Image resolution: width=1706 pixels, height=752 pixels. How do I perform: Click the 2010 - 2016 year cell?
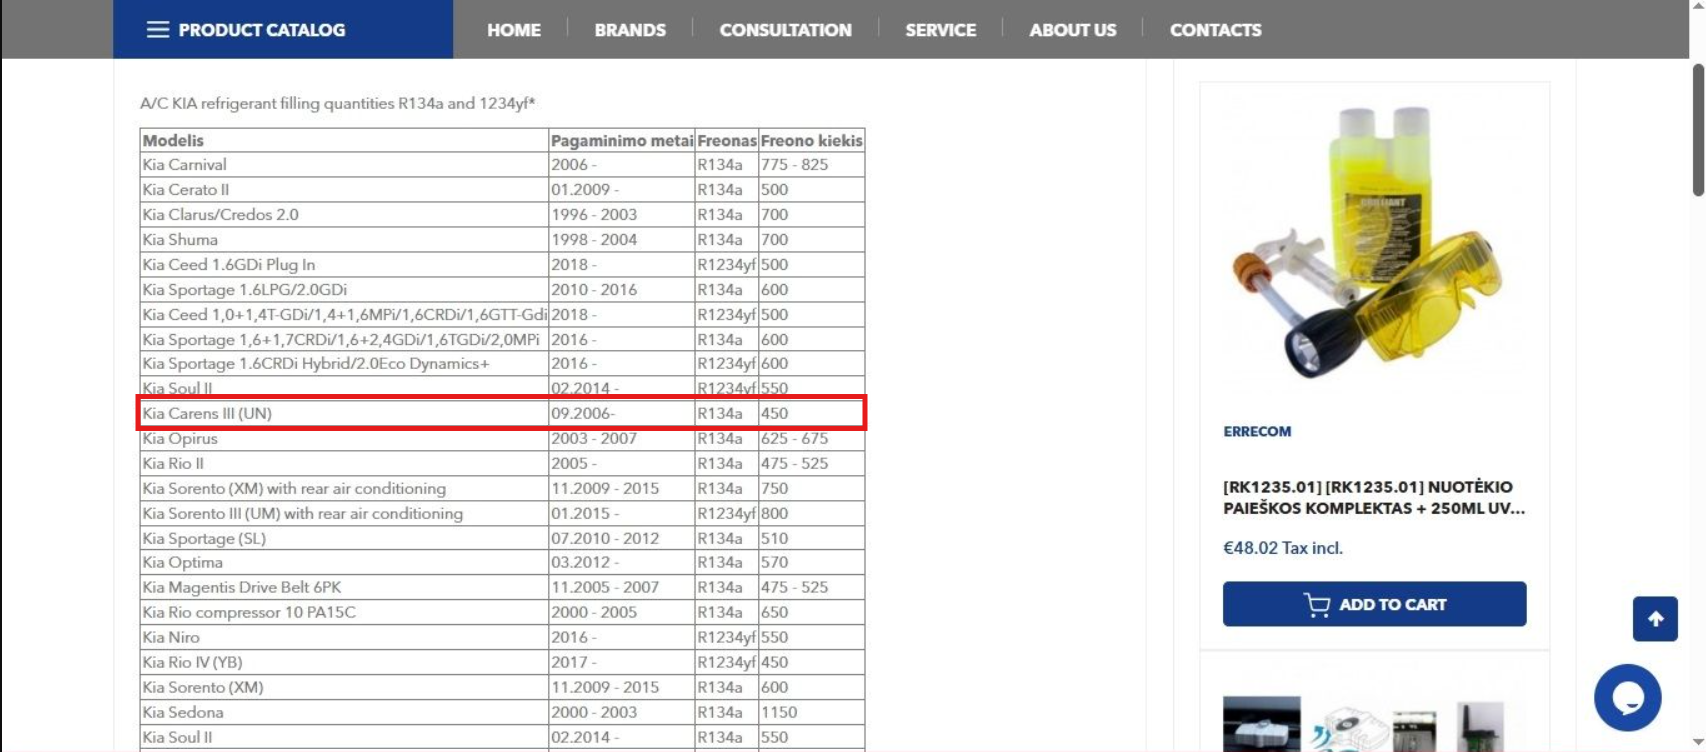622,290
